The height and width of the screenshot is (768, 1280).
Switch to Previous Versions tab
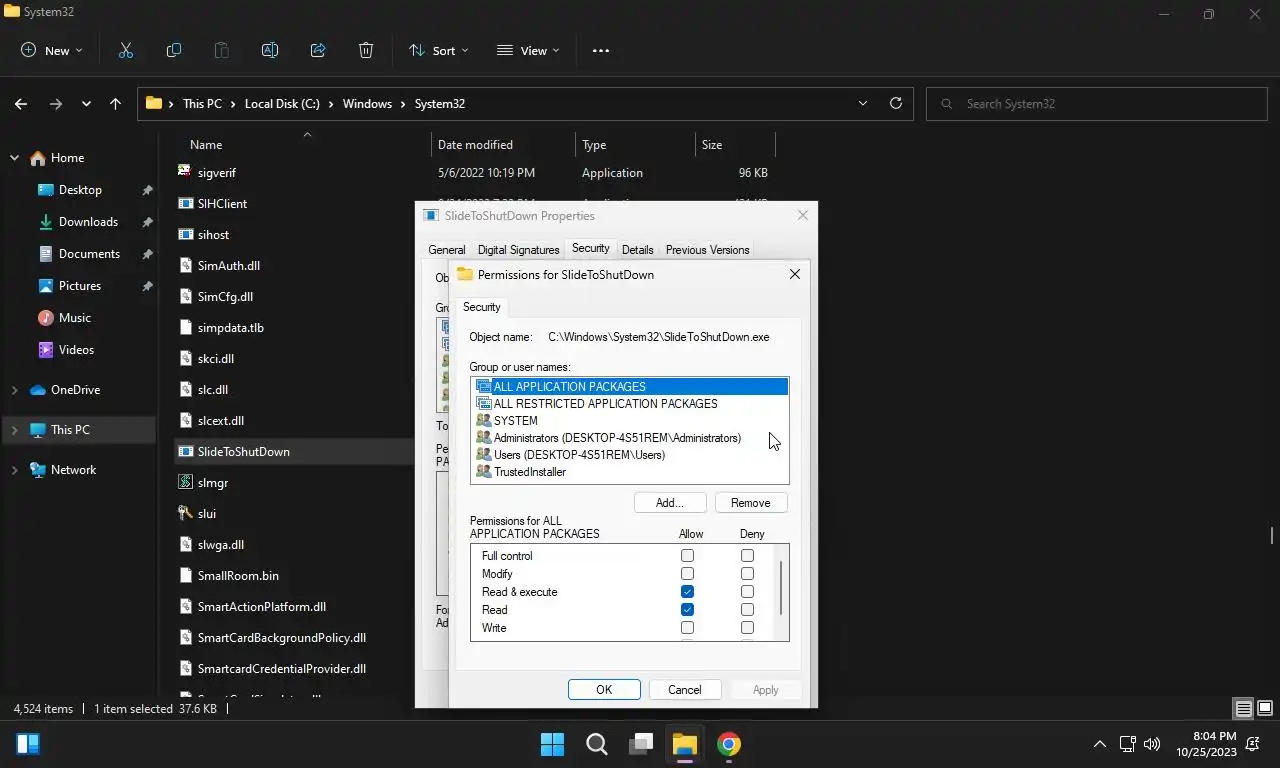pos(707,250)
